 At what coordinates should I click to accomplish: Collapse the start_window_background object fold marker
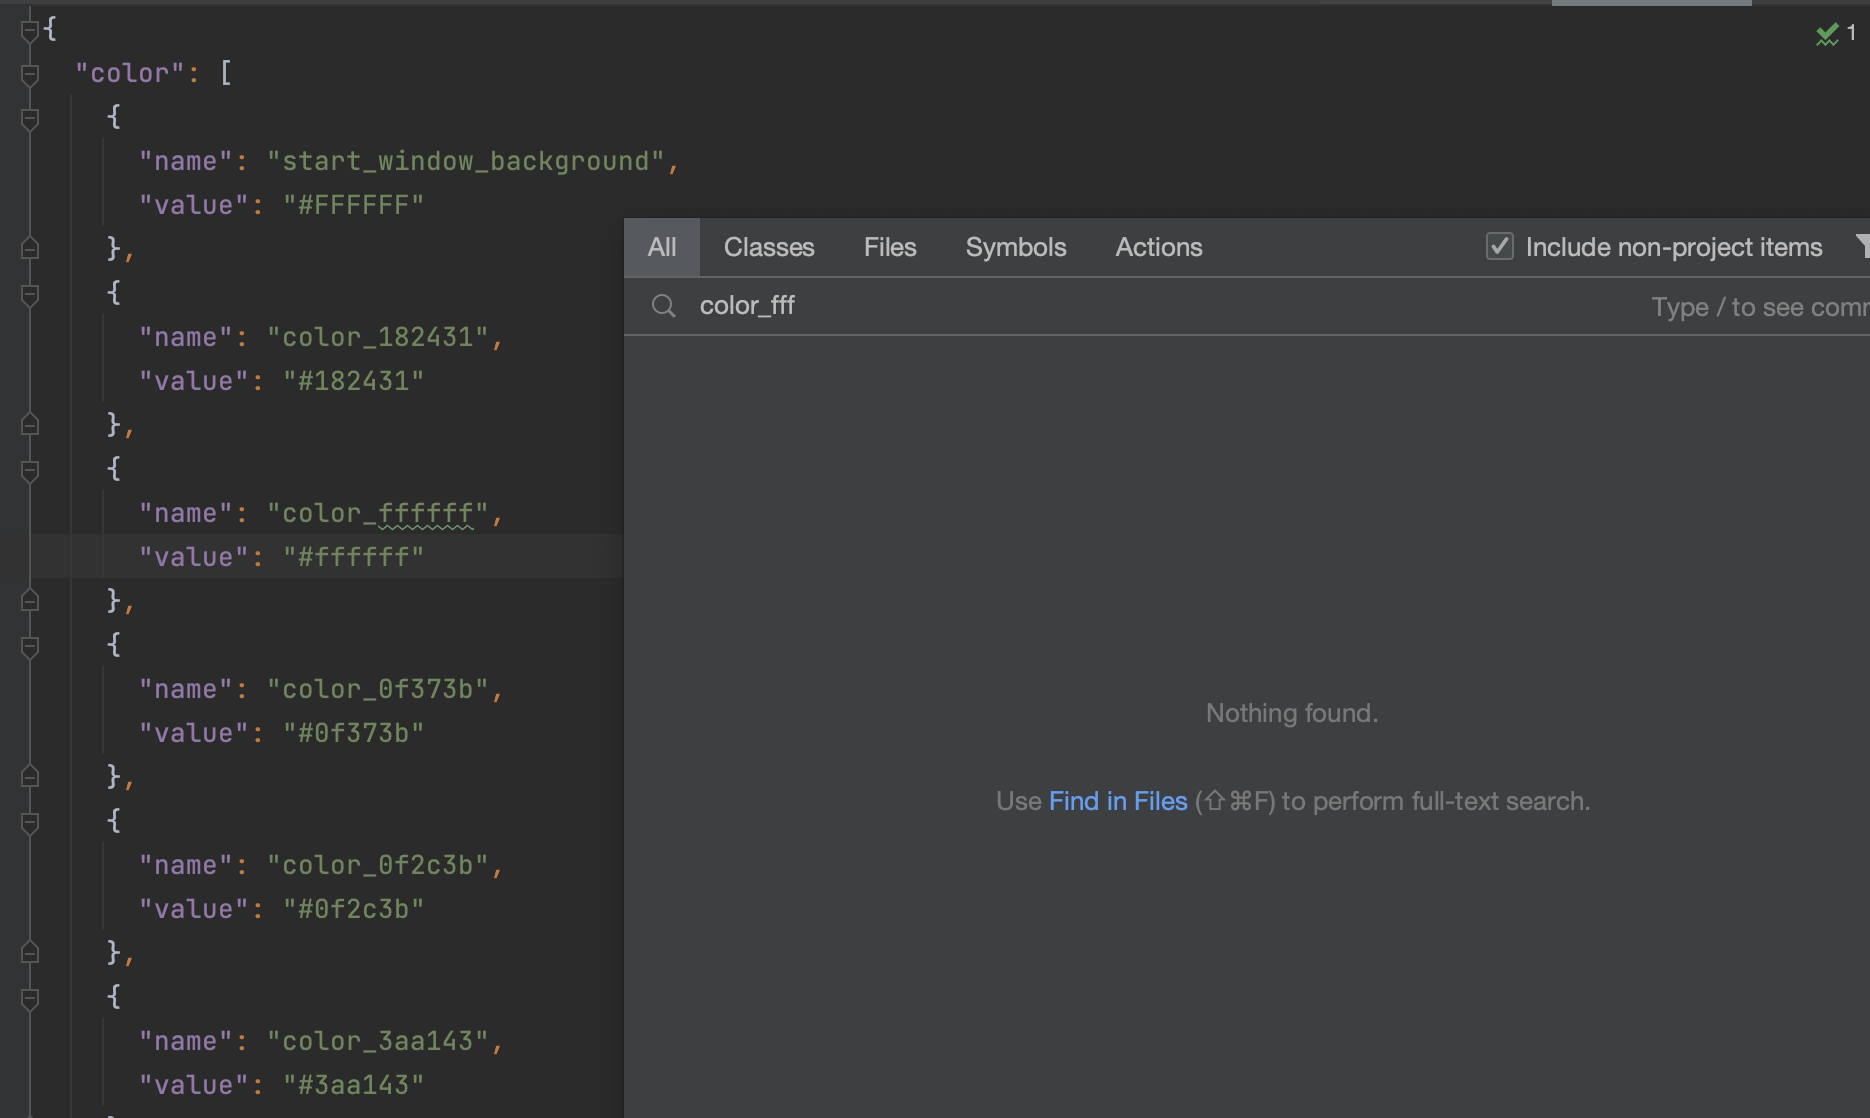(x=30, y=118)
